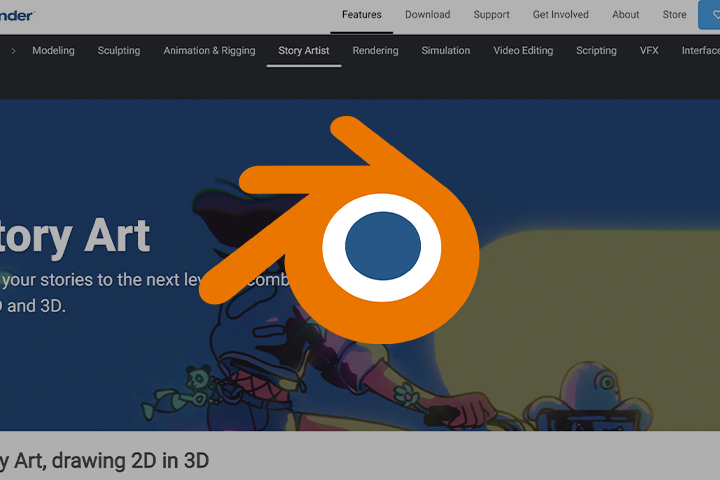
Task: Go to the Download page
Action: point(428,15)
